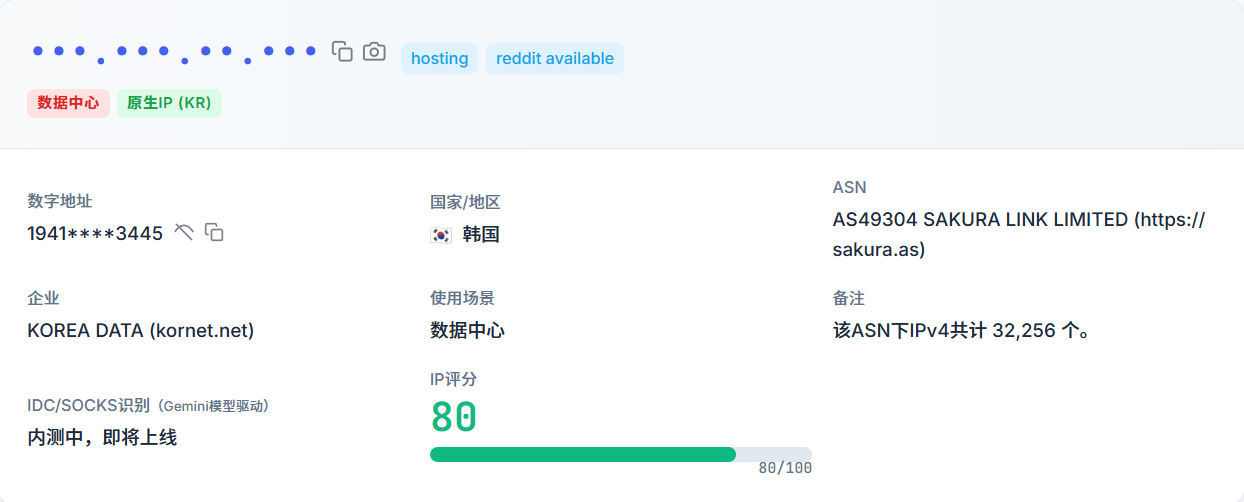Screen dimensions: 1244x502
Task: Click the camera screenshot icon
Action: click(x=374, y=51)
